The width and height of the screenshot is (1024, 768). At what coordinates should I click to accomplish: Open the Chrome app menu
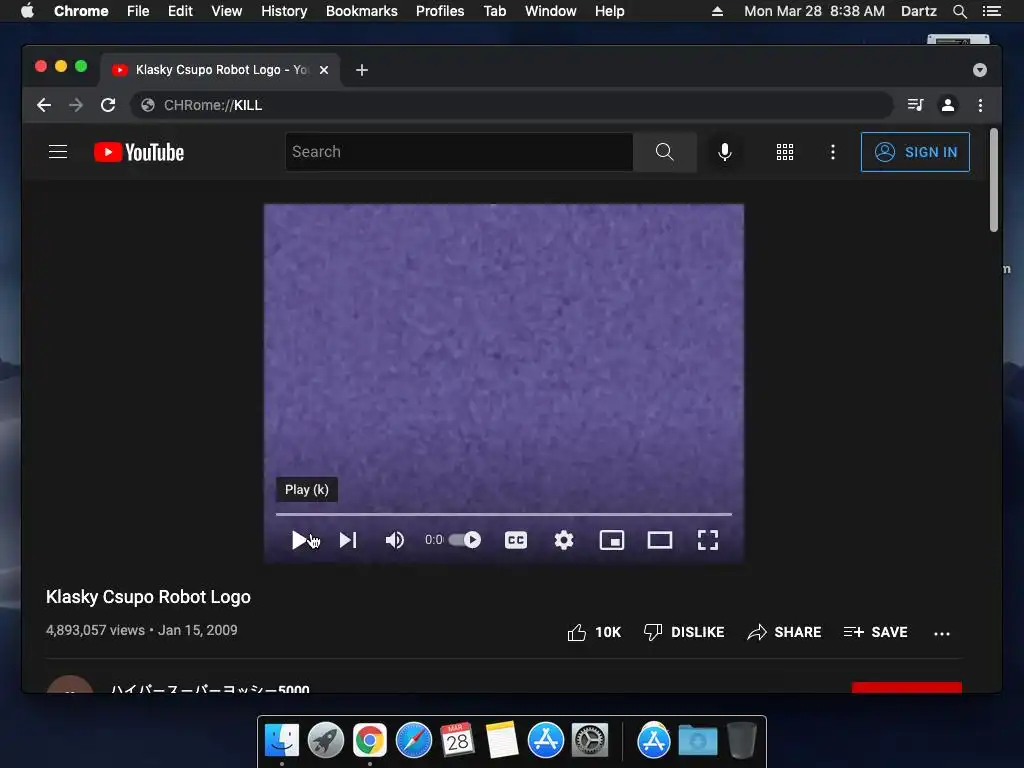coord(81,11)
